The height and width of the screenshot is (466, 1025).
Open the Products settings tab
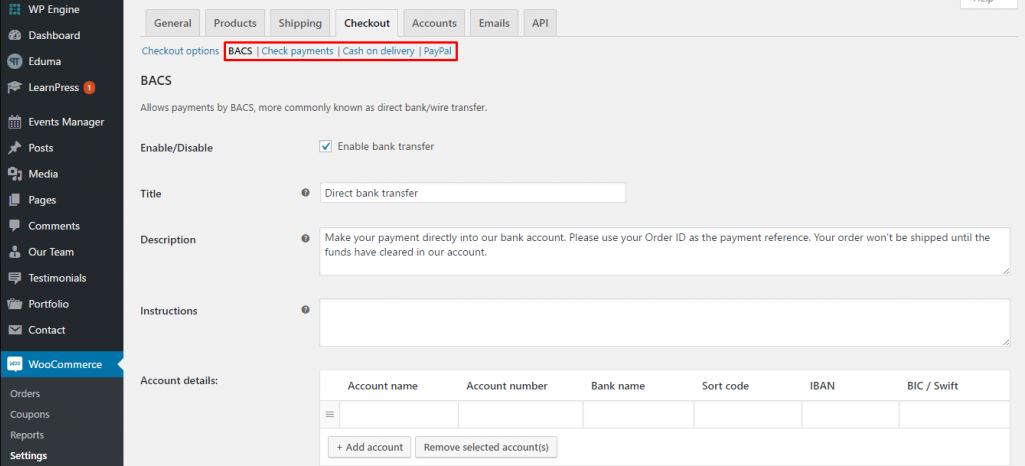click(x=235, y=23)
